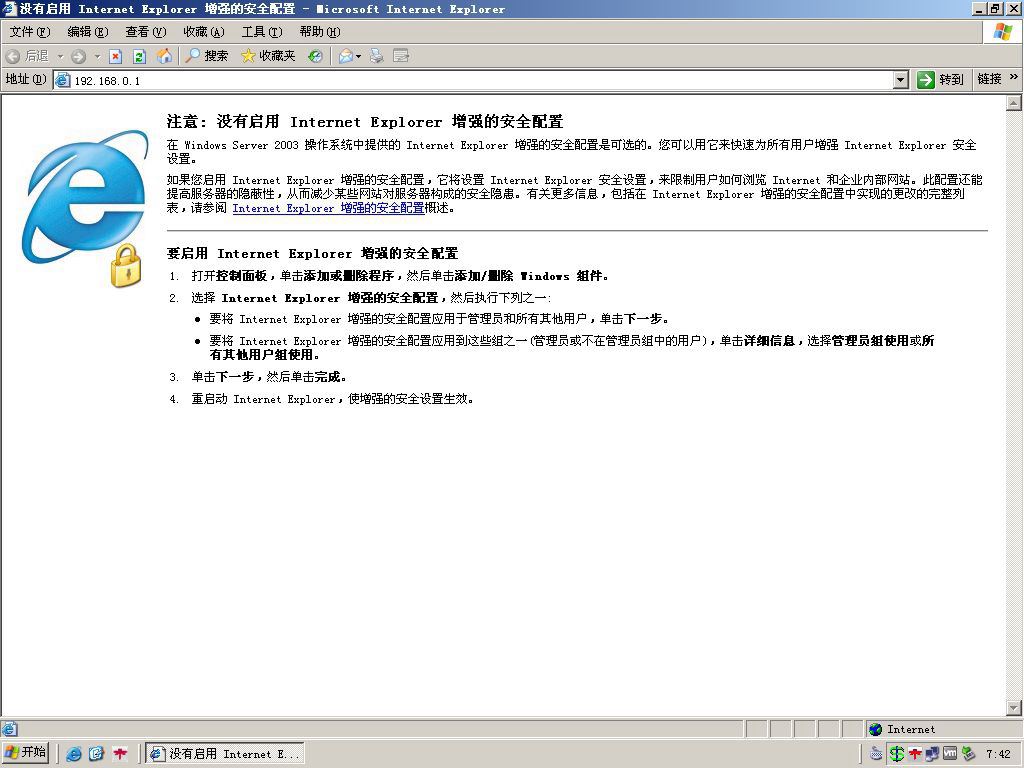
Task: Click the 没有启用 Internet E... taskbar button
Action: tap(225, 754)
